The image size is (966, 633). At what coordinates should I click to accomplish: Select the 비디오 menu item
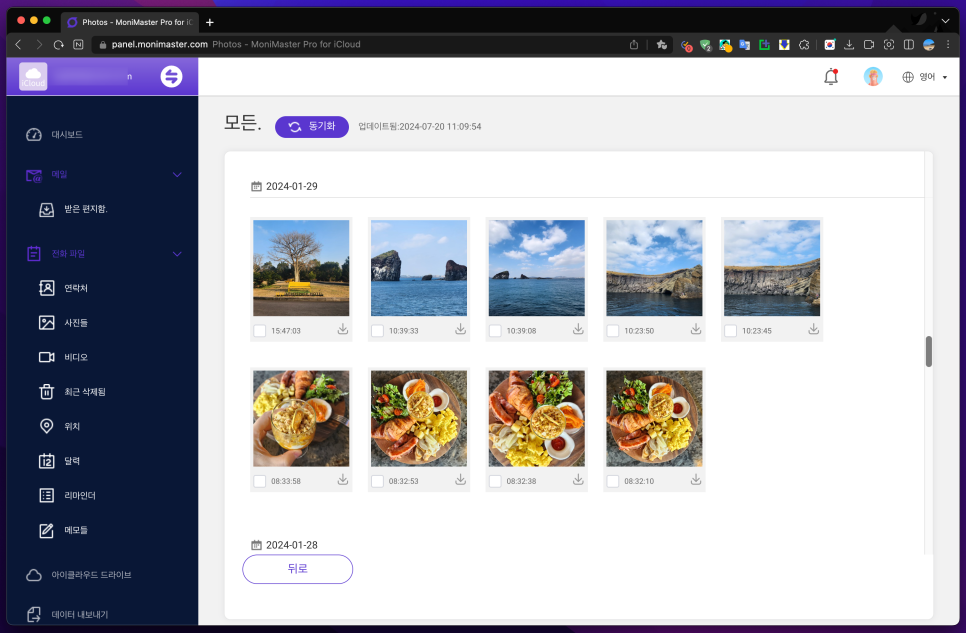tap(76, 357)
